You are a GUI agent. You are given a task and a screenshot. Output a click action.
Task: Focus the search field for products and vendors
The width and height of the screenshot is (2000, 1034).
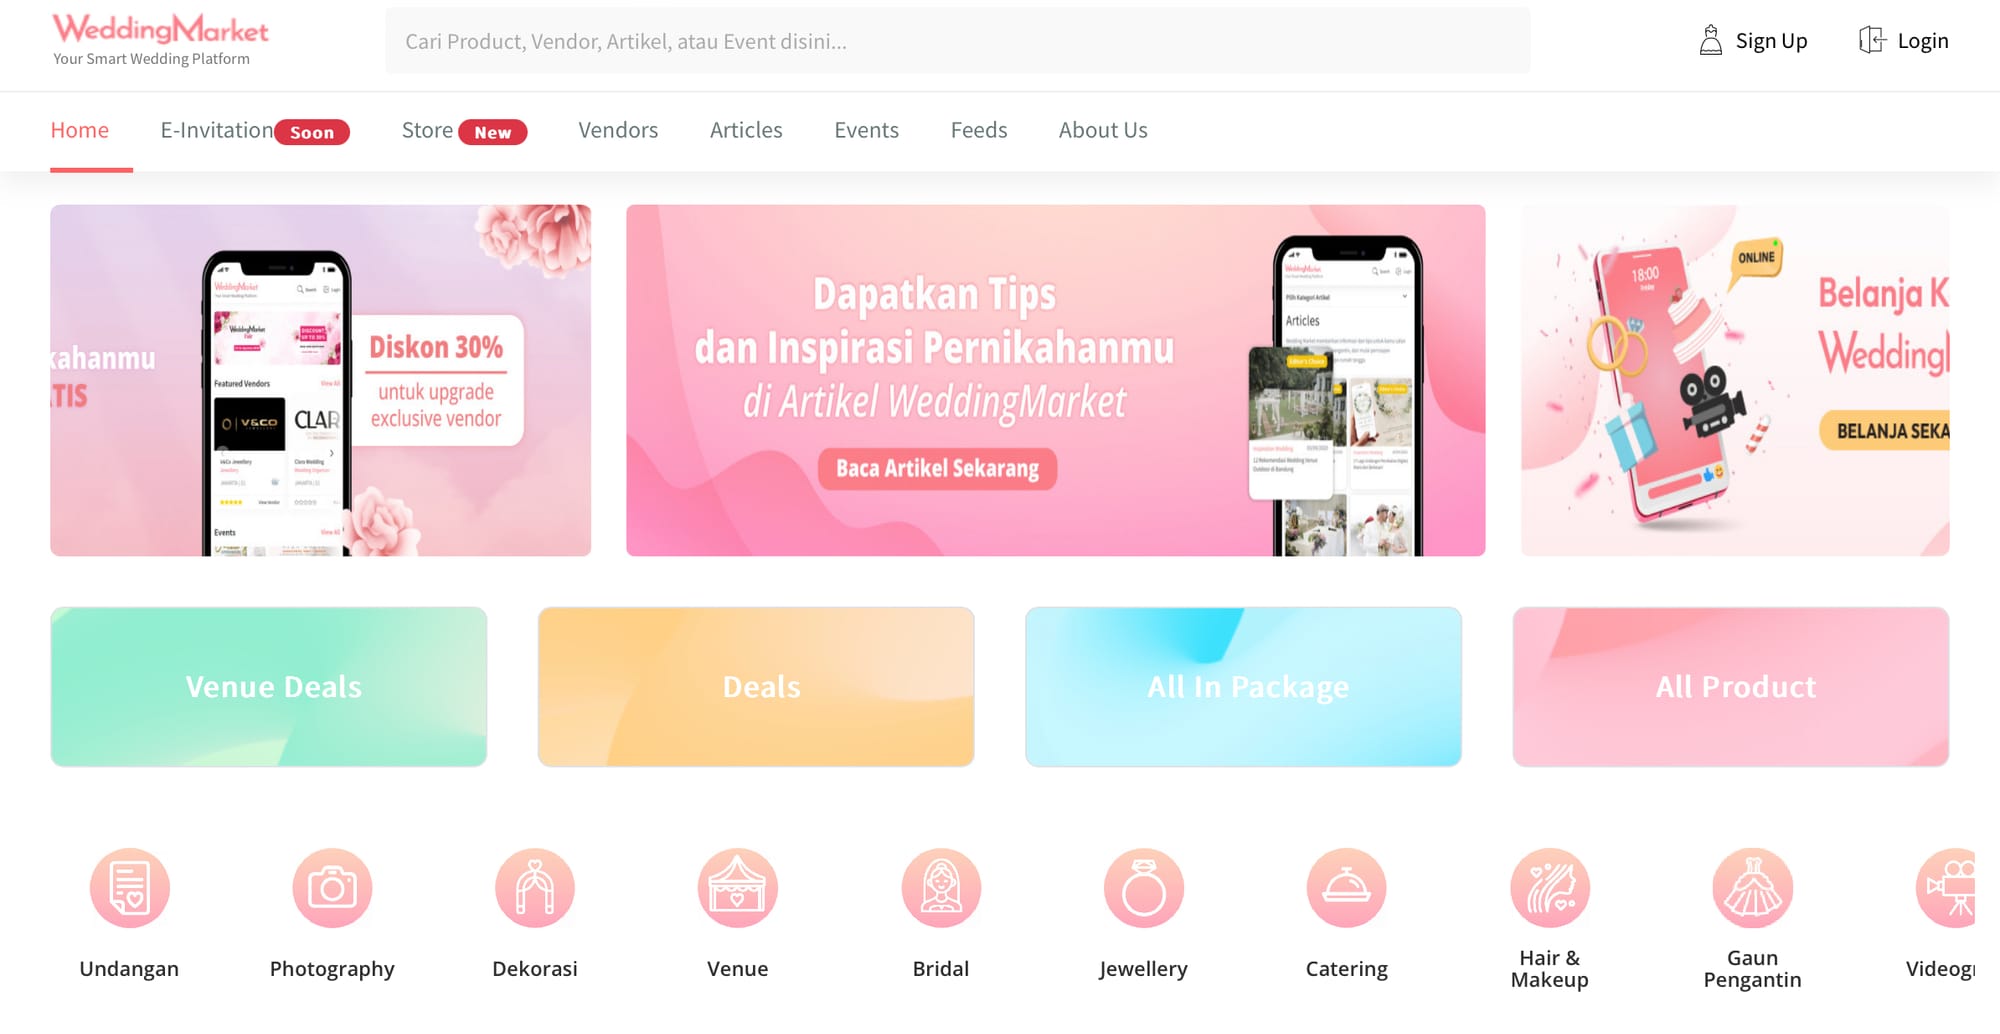pos(958,41)
